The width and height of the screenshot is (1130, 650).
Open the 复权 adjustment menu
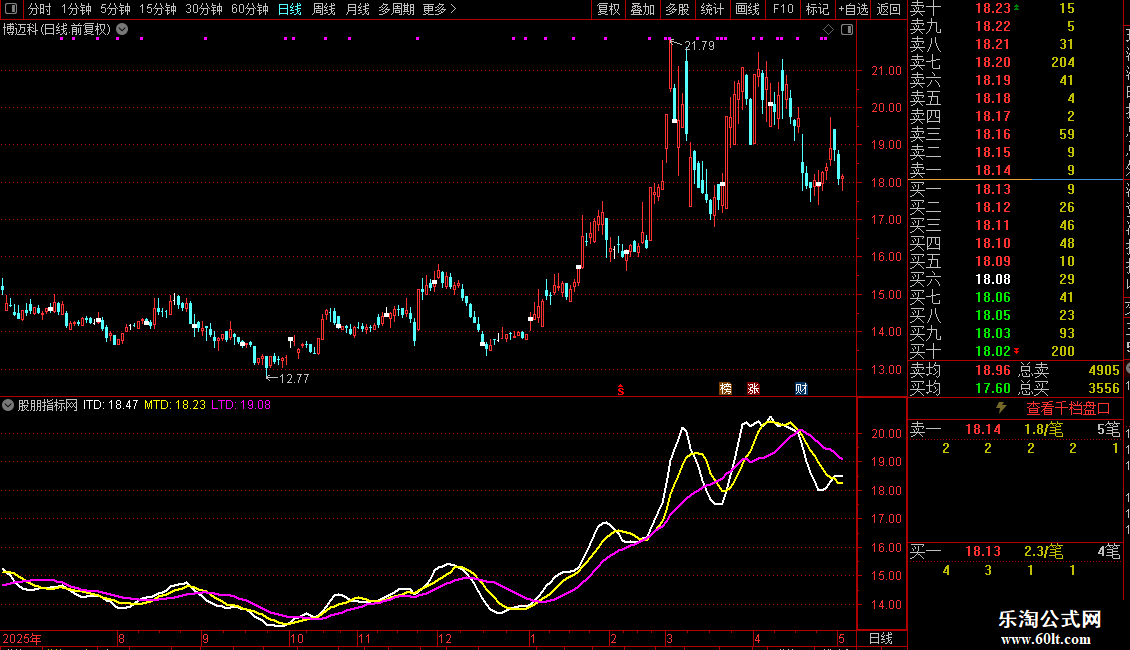[608, 9]
